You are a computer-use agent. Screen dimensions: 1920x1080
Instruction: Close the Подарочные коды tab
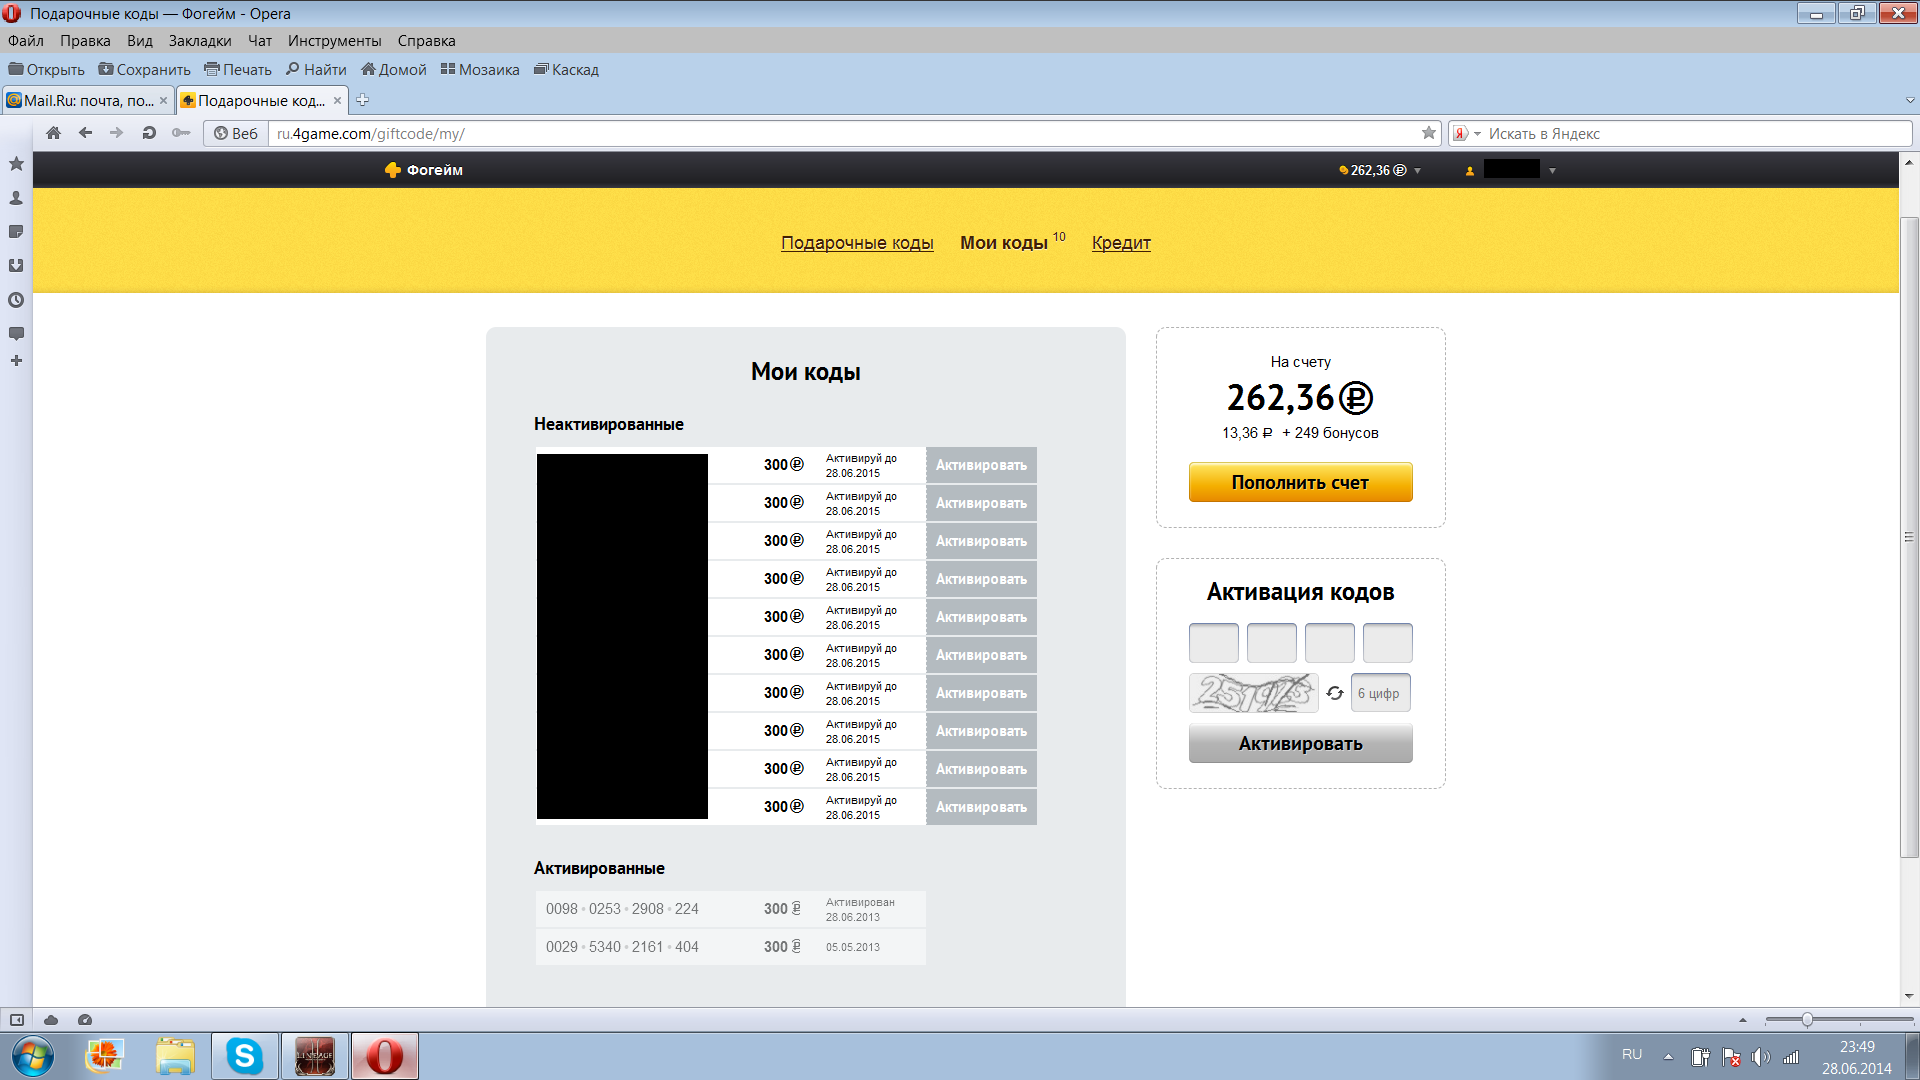pyautogui.click(x=337, y=100)
